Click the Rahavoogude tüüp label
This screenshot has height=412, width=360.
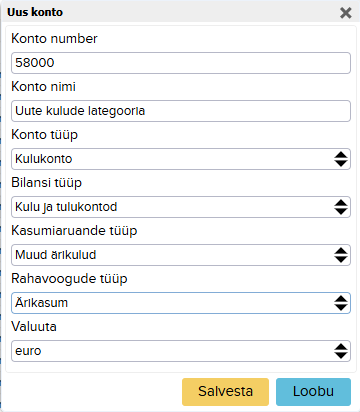[69, 279]
